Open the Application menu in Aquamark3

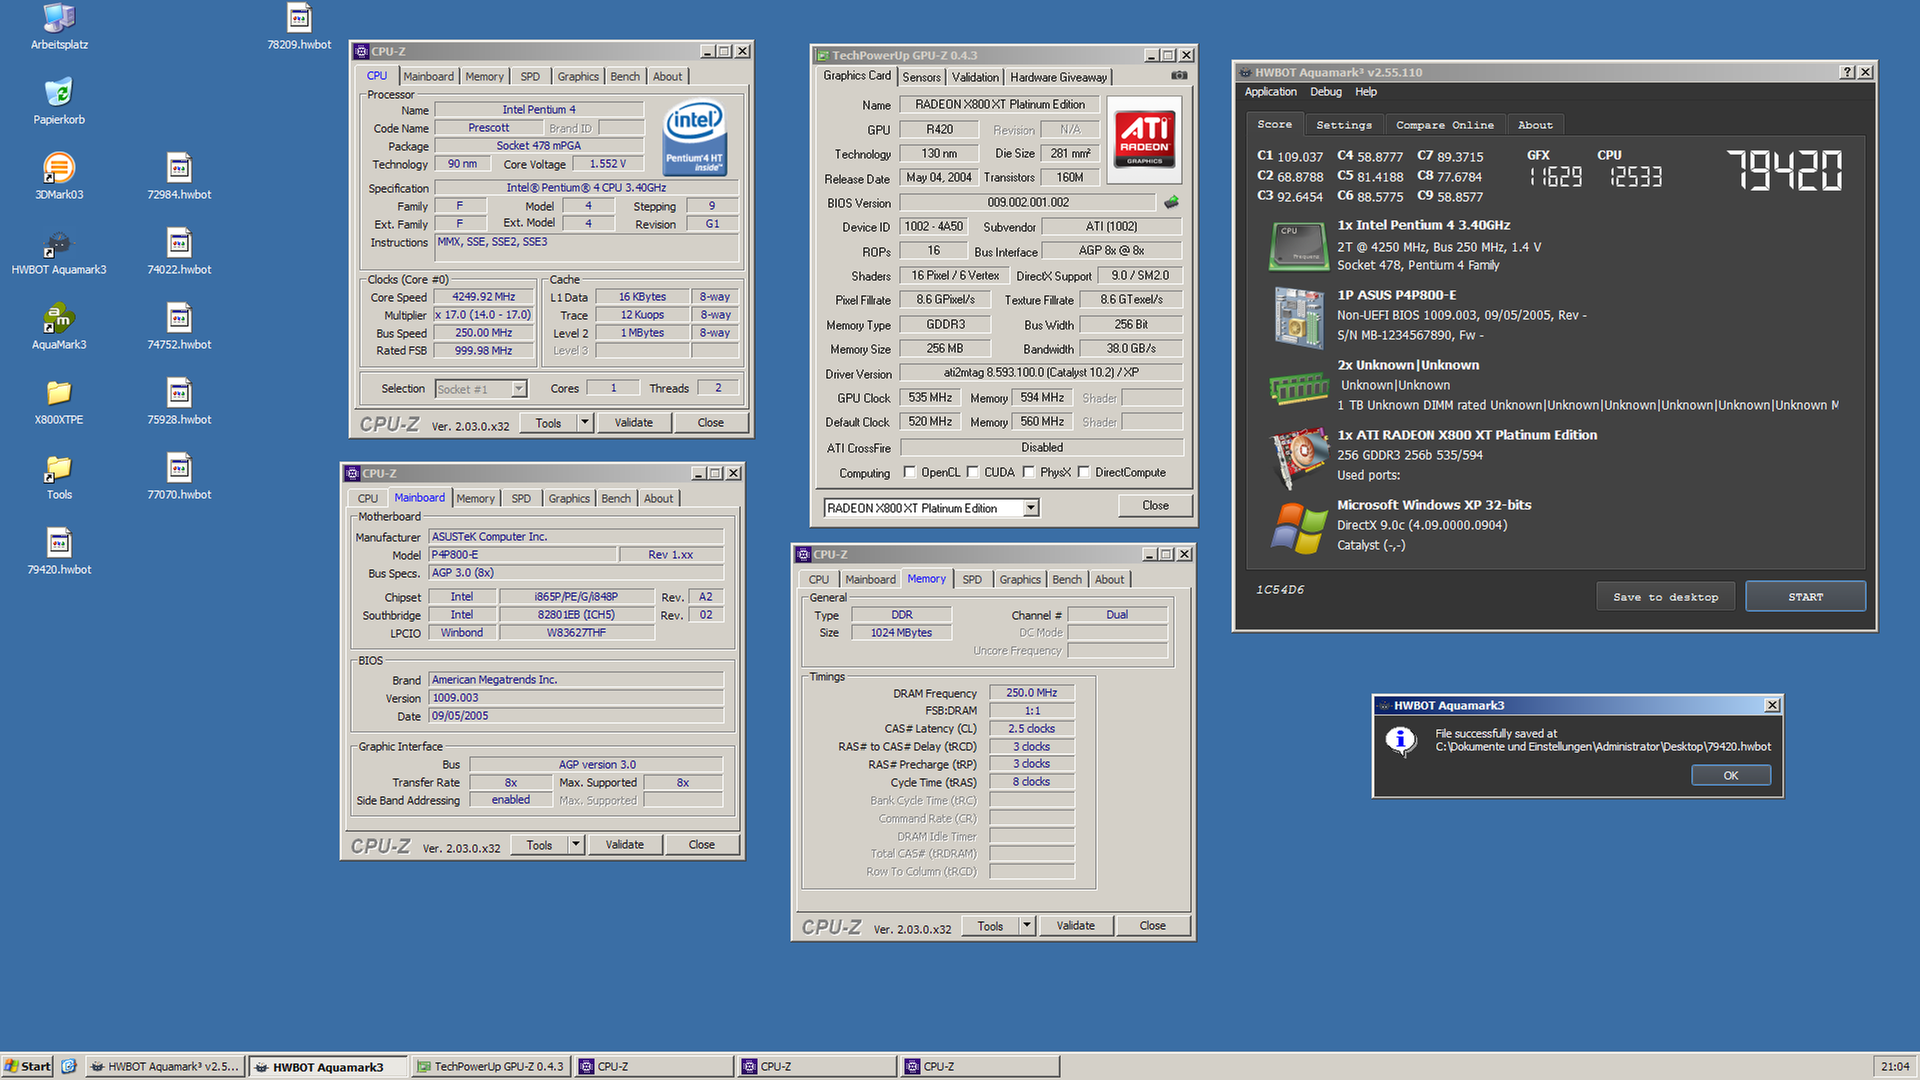coord(1270,92)
